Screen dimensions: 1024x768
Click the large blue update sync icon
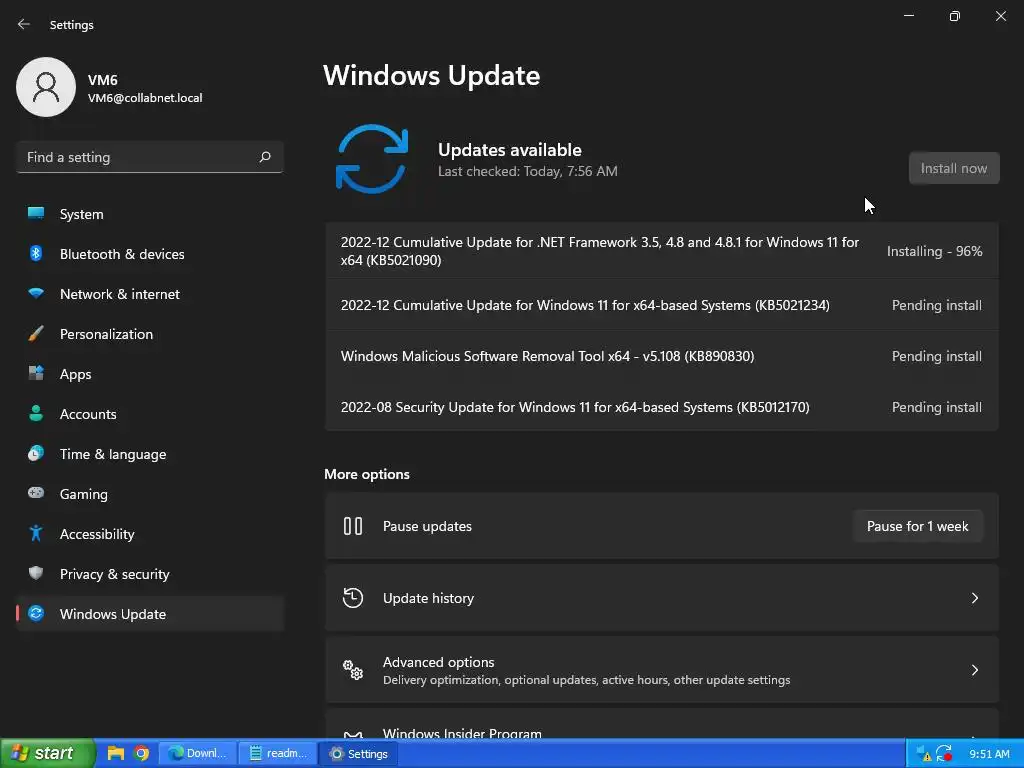[372, 159]
